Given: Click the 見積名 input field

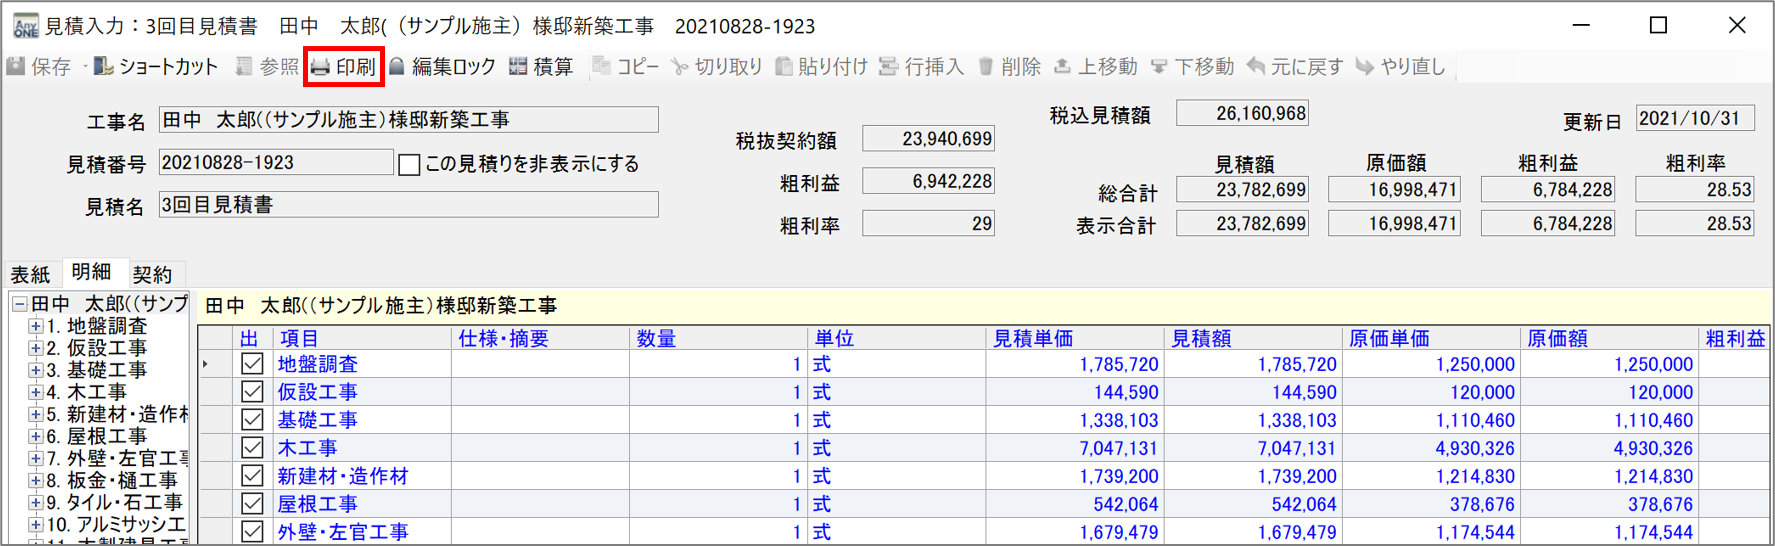Looking at the screenshot, I should coord(408,205).
